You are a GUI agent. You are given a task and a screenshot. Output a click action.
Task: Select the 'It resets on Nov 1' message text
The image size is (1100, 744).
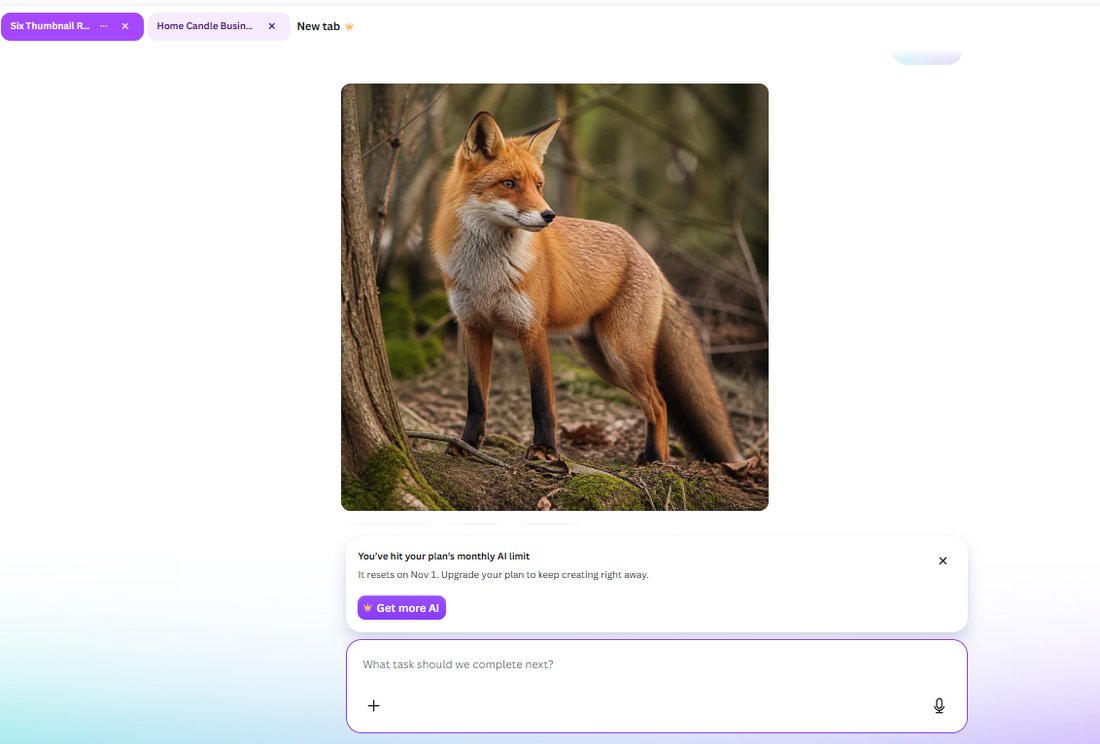pyautogui.click(x=503, y=574)
